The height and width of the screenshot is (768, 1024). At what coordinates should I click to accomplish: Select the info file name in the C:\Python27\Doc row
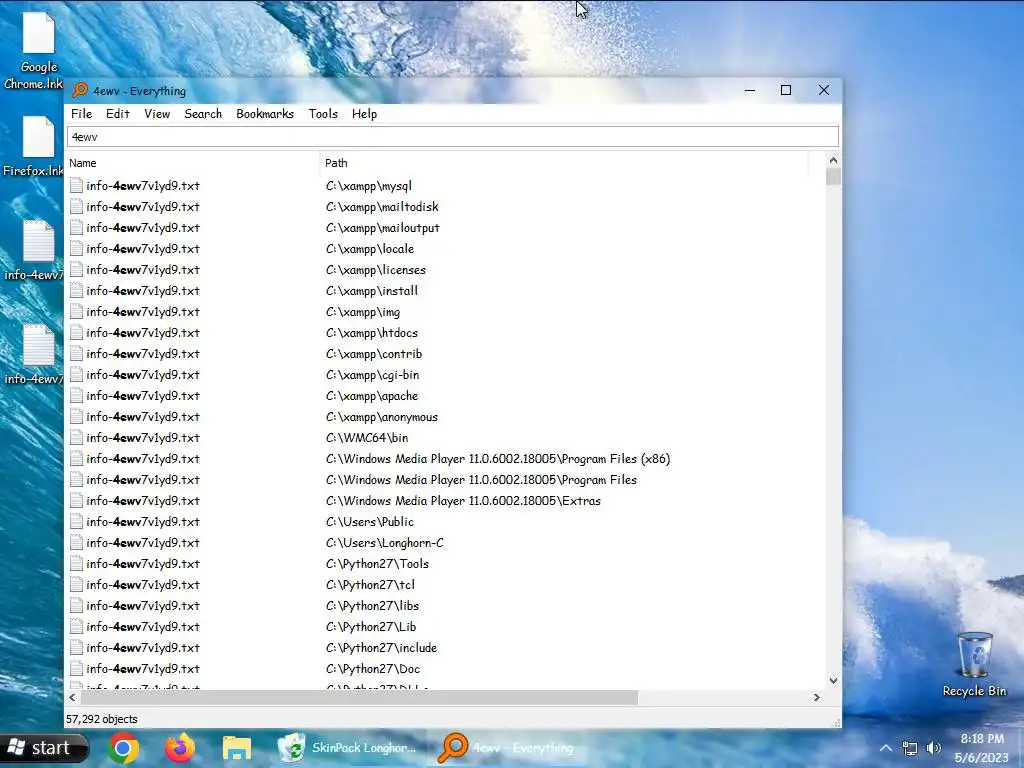point(143,669)
